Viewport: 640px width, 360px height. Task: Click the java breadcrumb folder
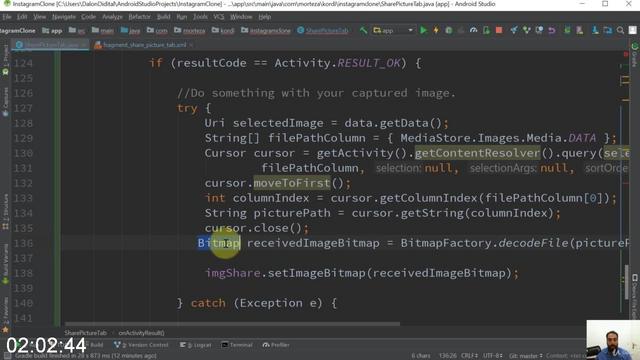(x=131, y=31)
